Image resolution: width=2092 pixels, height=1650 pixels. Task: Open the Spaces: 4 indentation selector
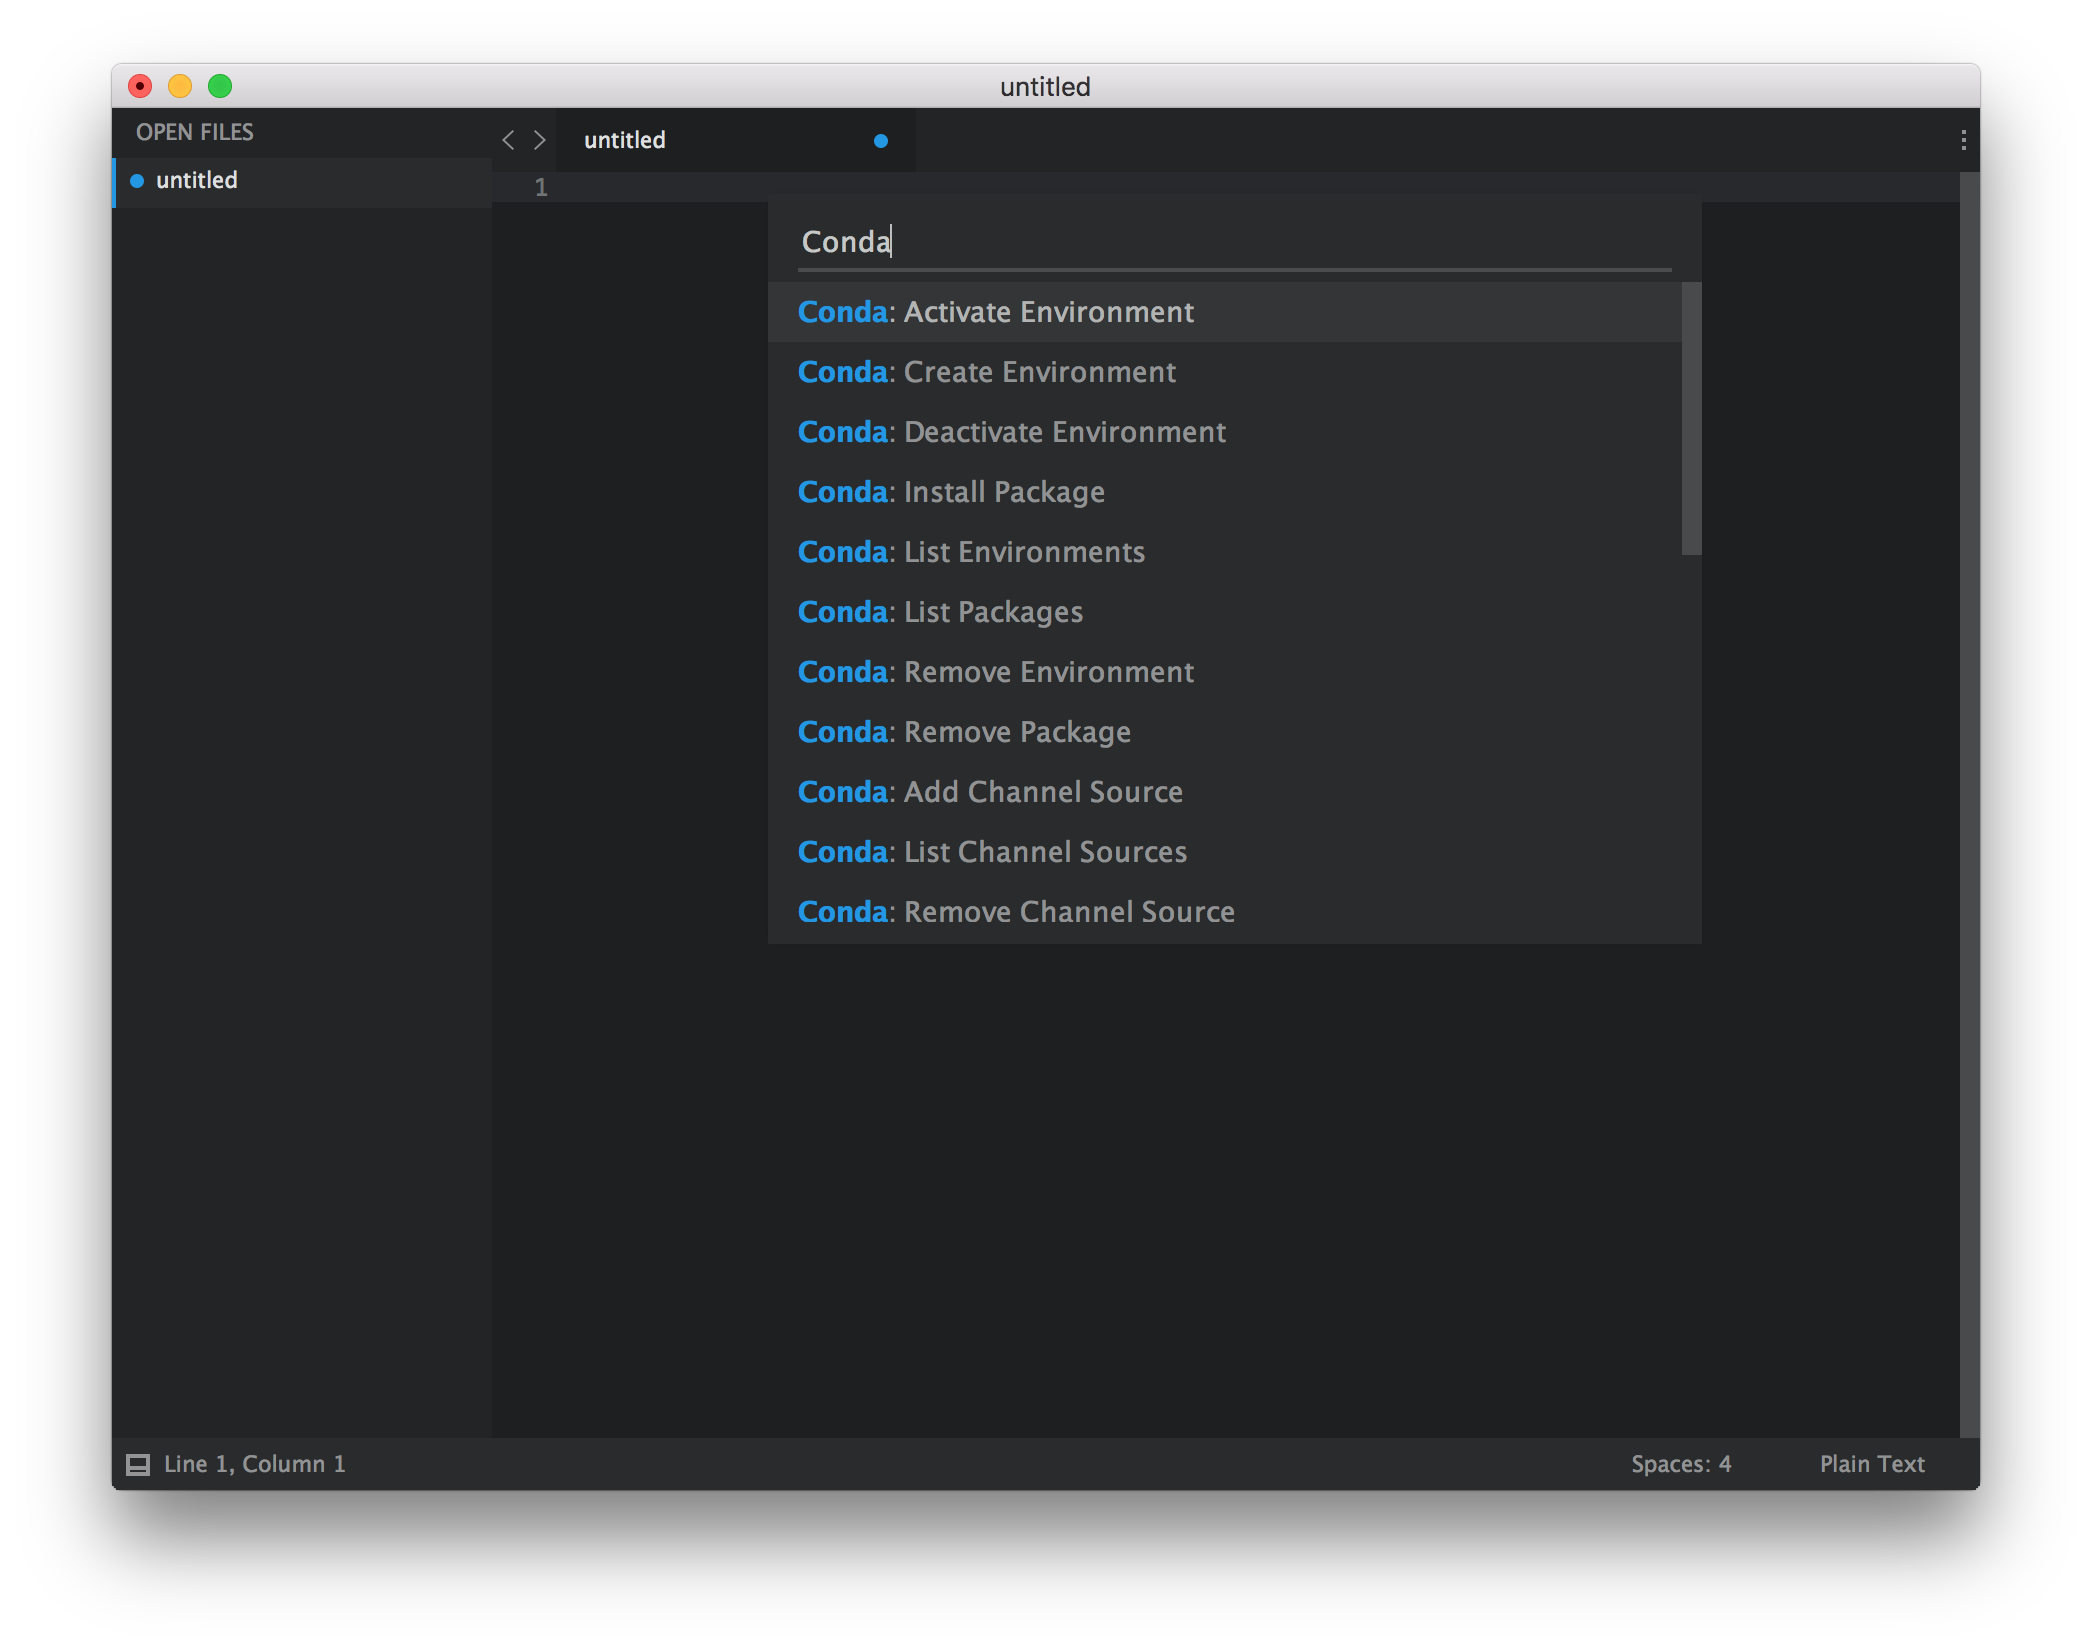point(1680,1464)
